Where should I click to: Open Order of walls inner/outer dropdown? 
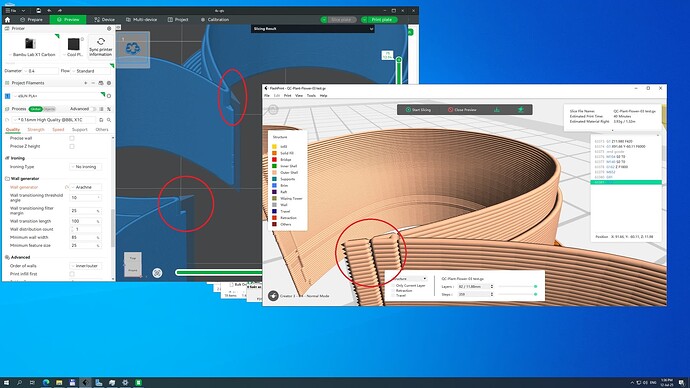click(86, 266)
